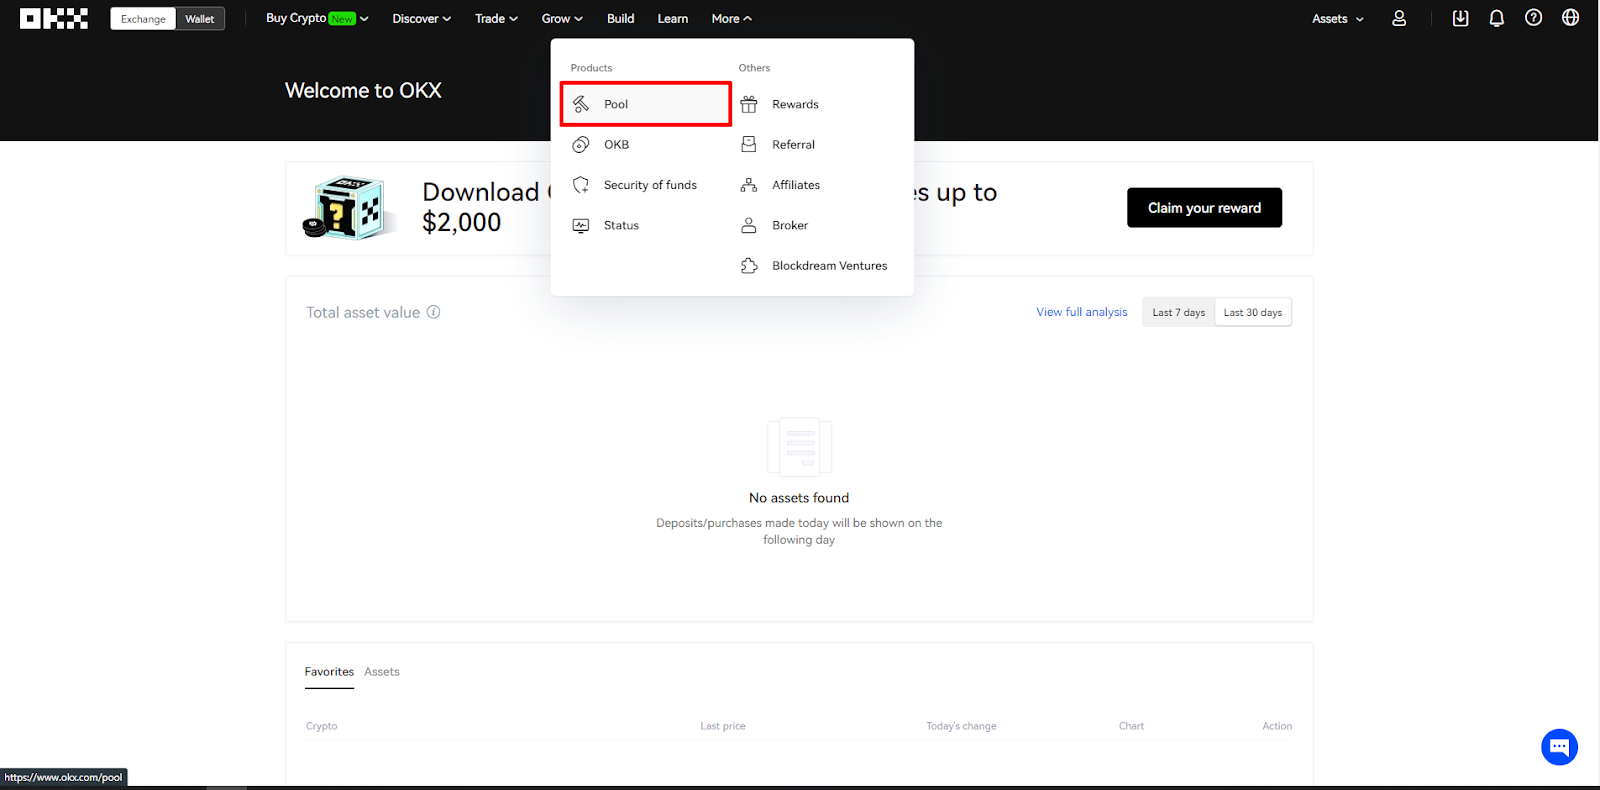Viewport: 1600px width, 790px height.
Task: Click the Affiliates icon
Action: click(x=749, y=185)
